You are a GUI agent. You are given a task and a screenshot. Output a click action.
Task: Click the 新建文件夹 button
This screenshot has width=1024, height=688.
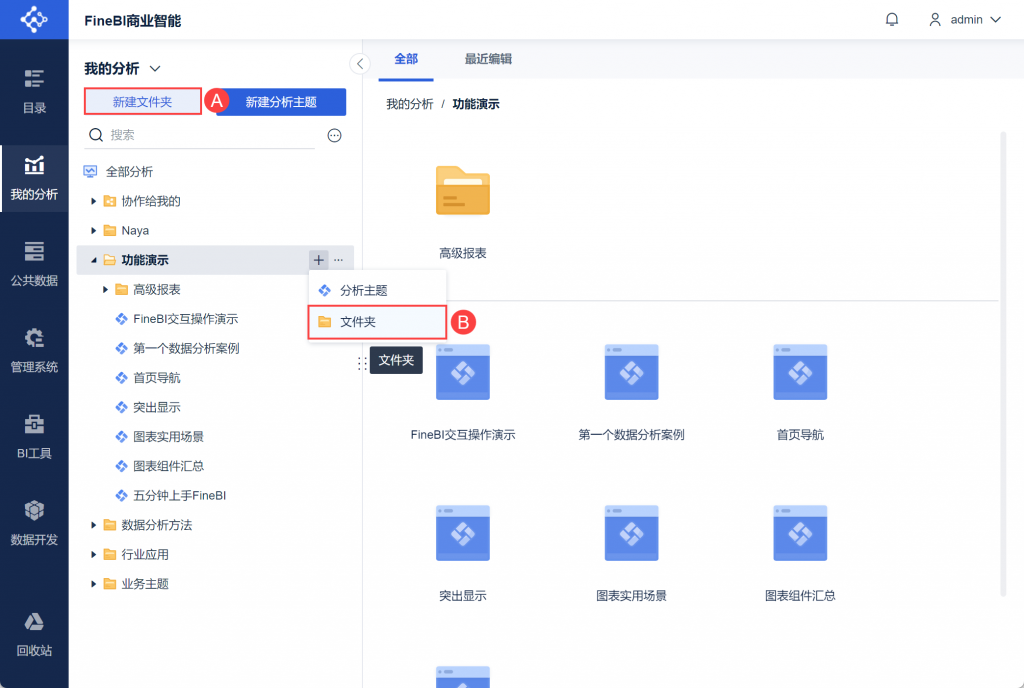click(142, 102)
